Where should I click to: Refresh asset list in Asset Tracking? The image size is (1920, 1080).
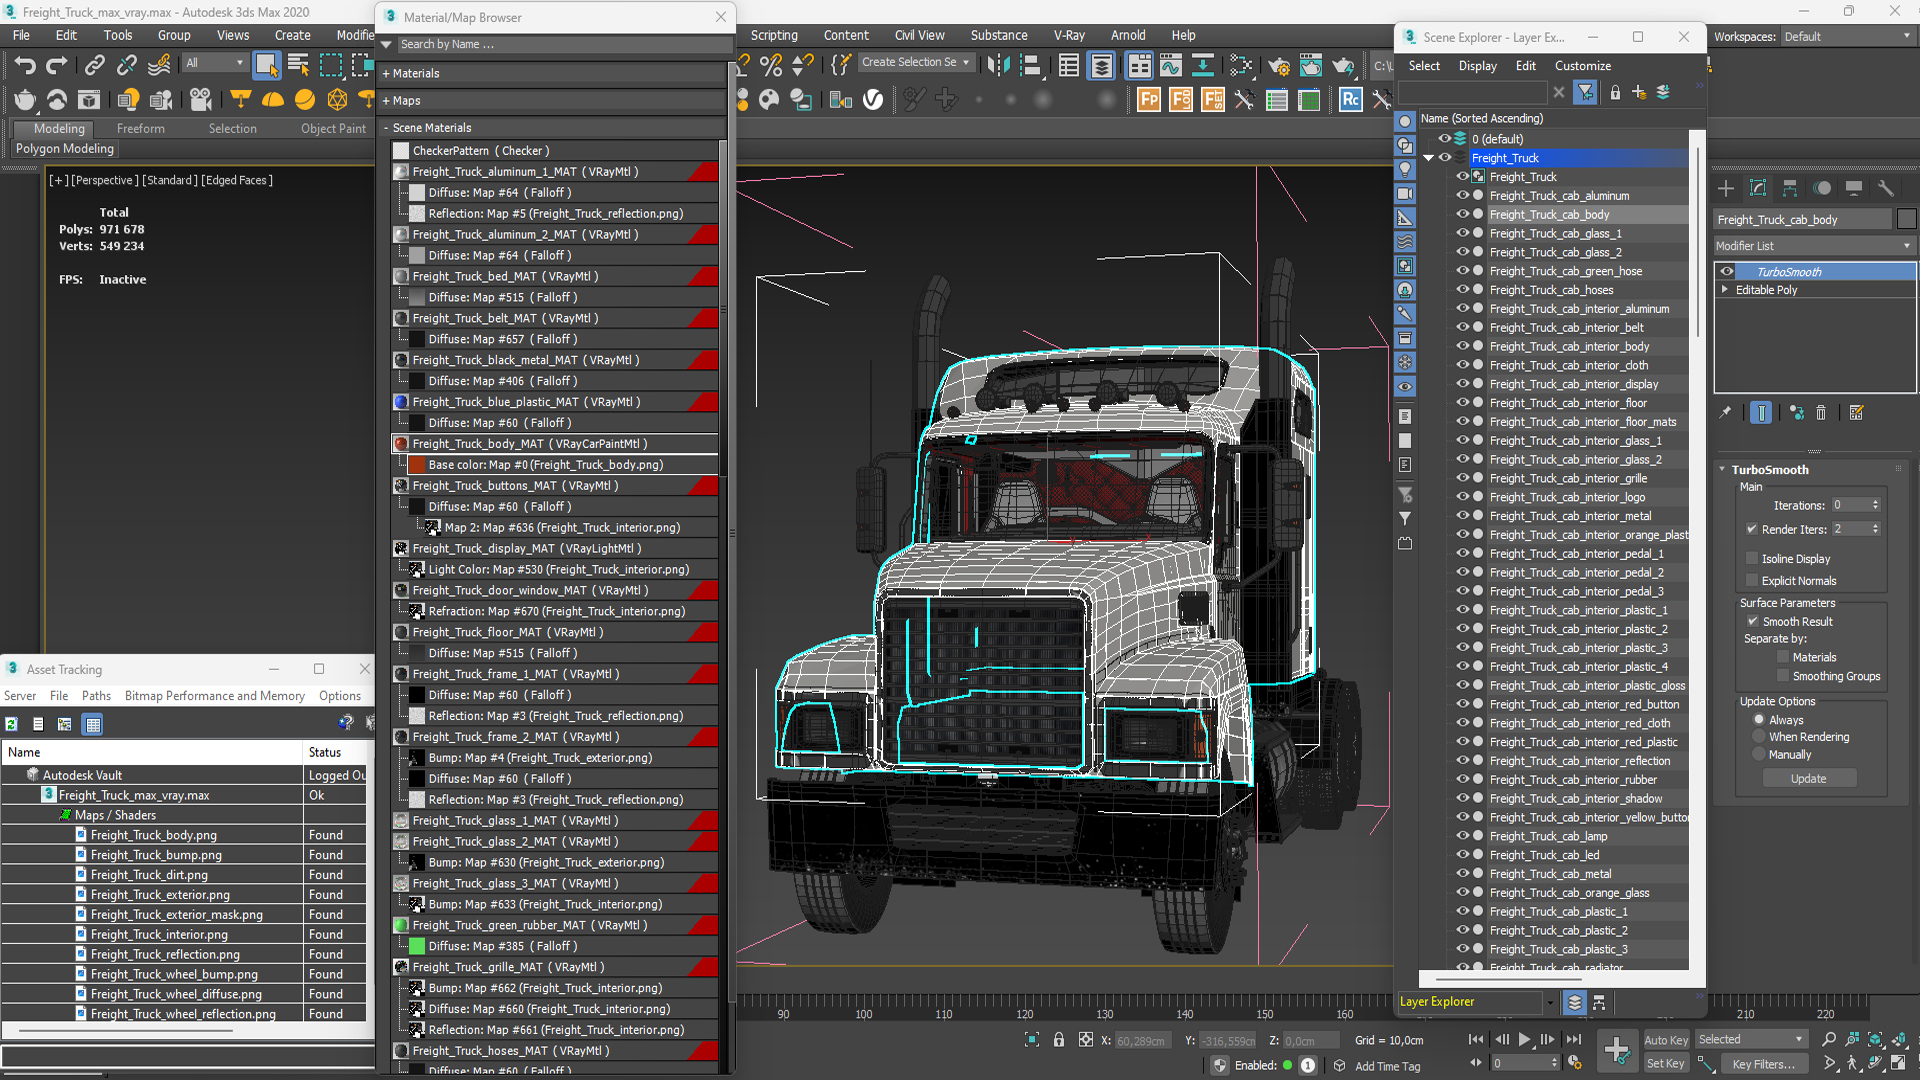(x=11, y=724)
